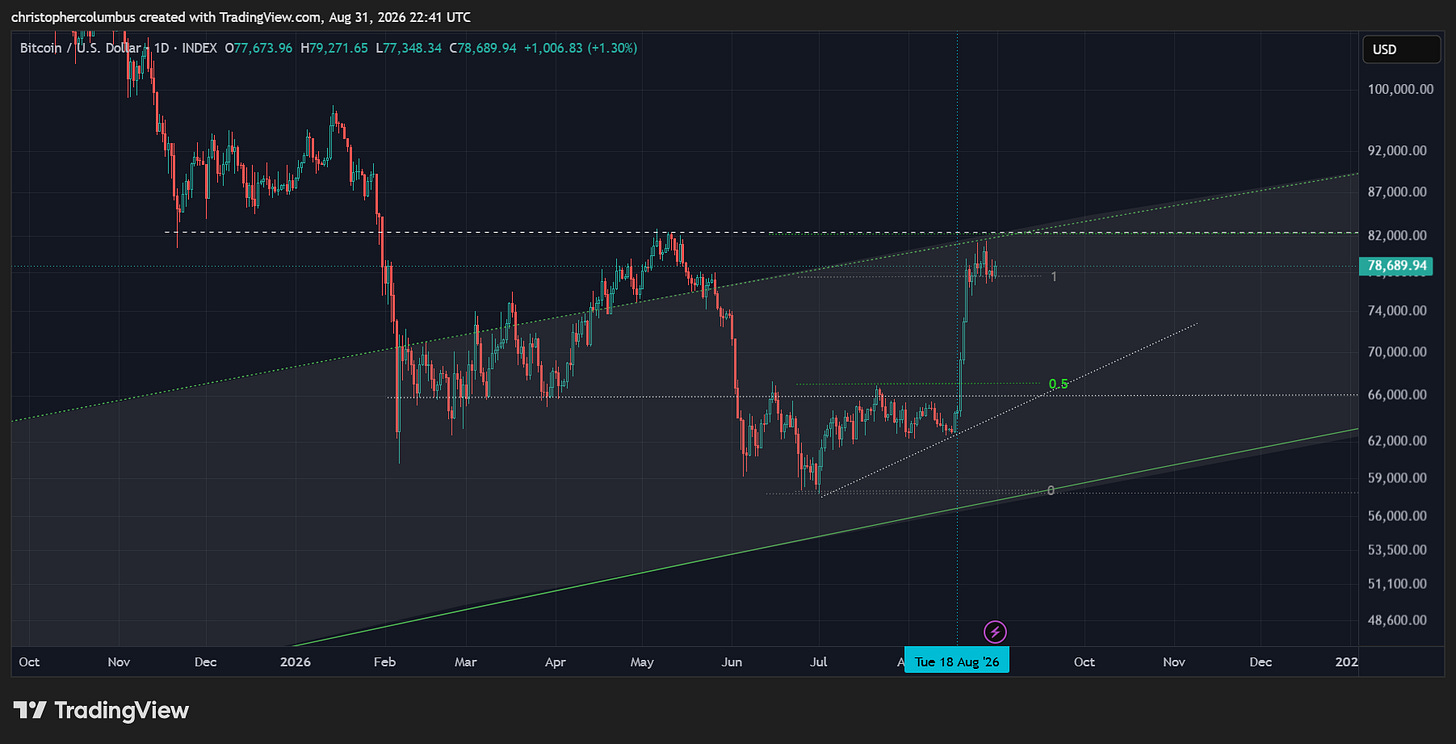1456x744 pixels.
Task: Select the Fibonacci level 1 label
Action: click(1054, 276)
